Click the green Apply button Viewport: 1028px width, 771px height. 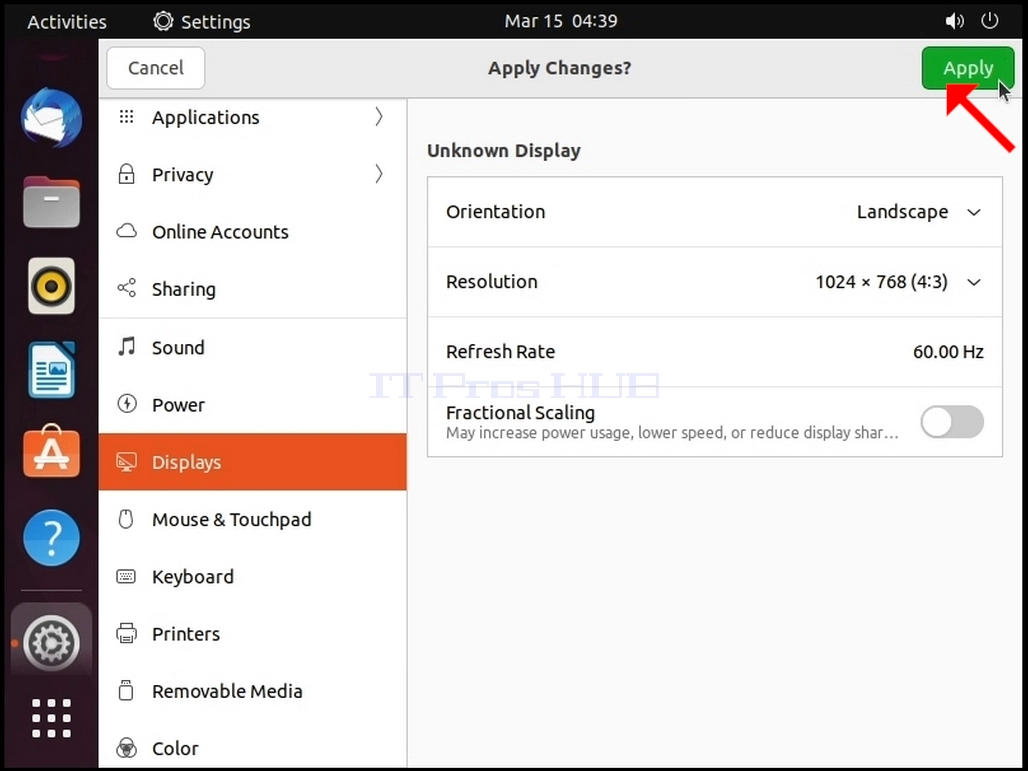point(968,68)
